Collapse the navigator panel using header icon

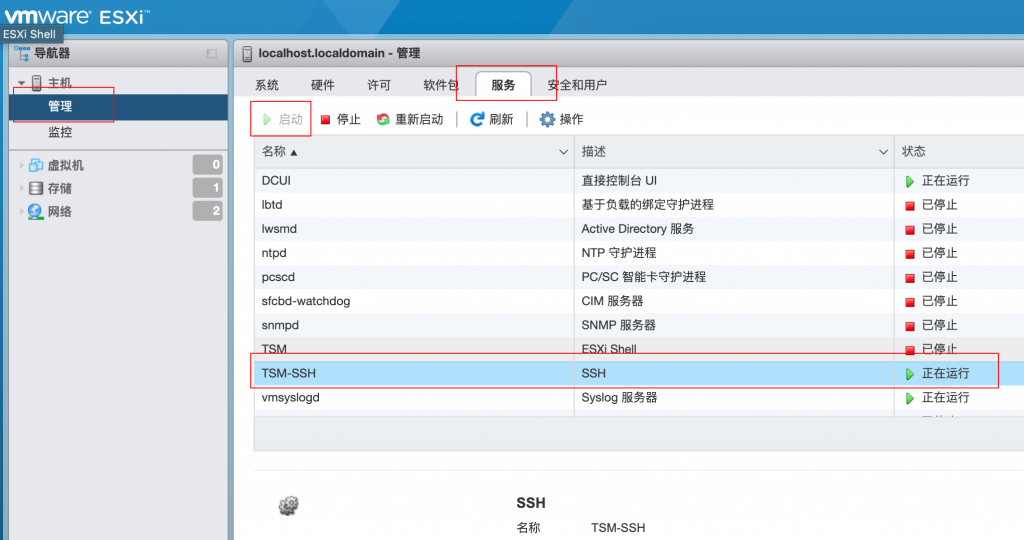211,53
